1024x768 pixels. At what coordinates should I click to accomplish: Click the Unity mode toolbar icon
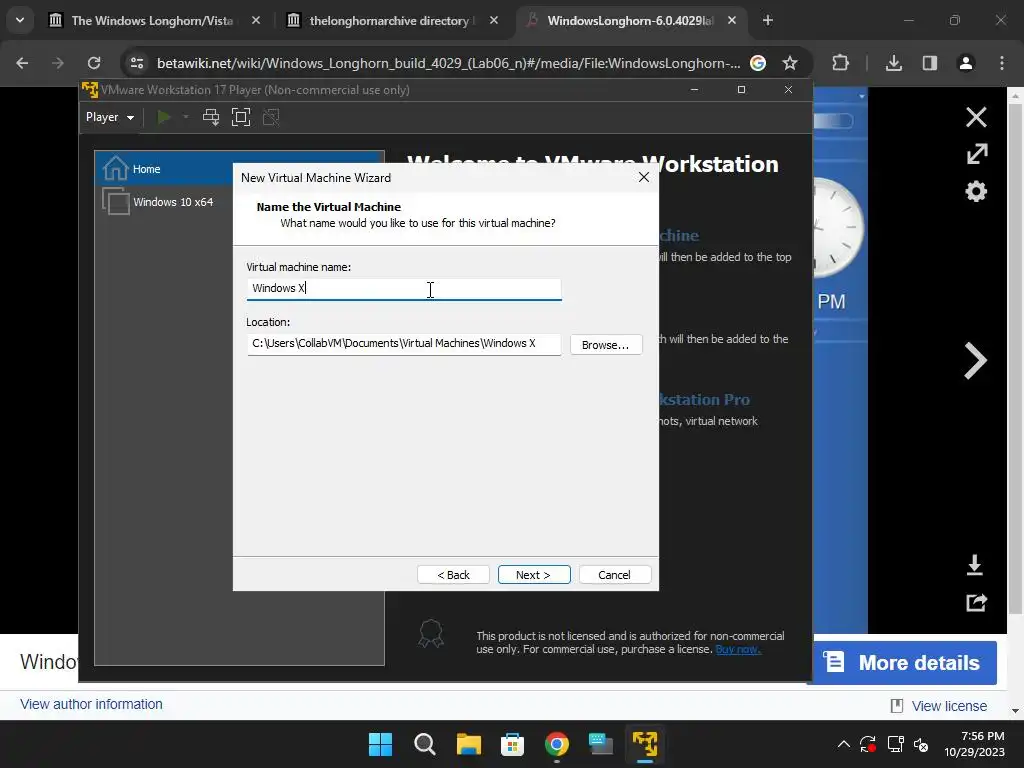coord(271,117)
